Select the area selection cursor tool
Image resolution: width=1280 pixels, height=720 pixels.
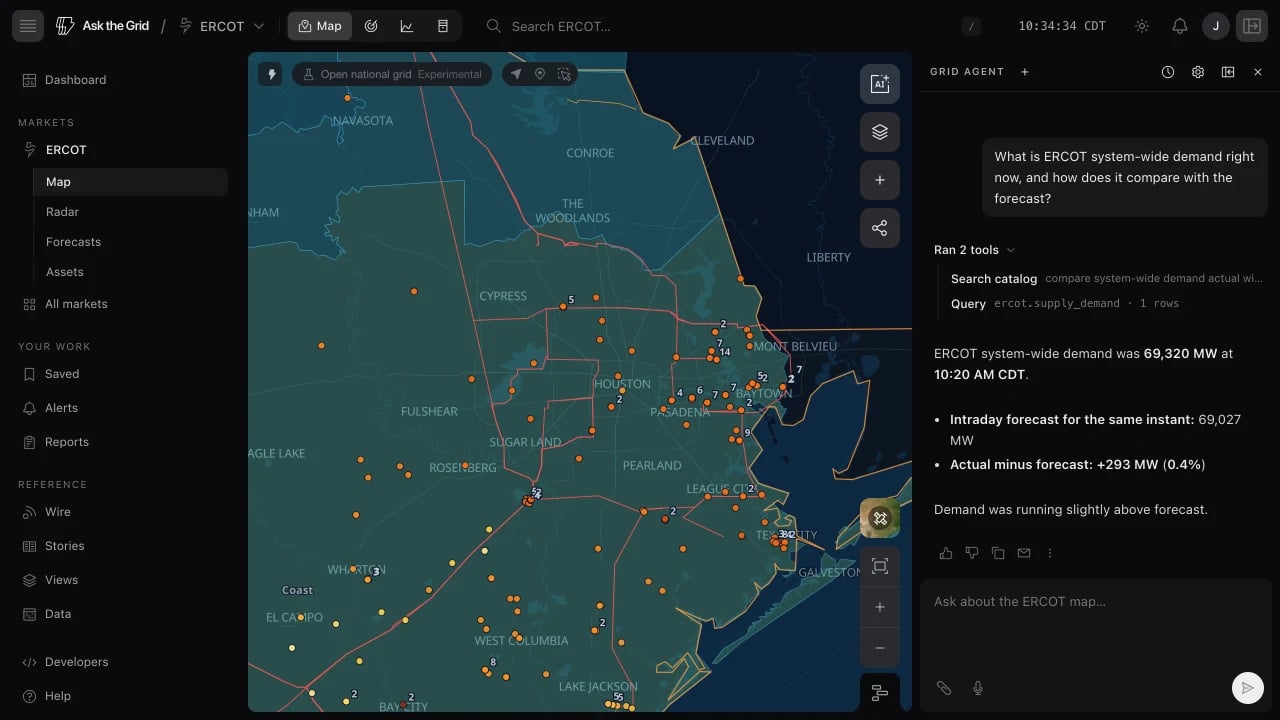[564, 74]
